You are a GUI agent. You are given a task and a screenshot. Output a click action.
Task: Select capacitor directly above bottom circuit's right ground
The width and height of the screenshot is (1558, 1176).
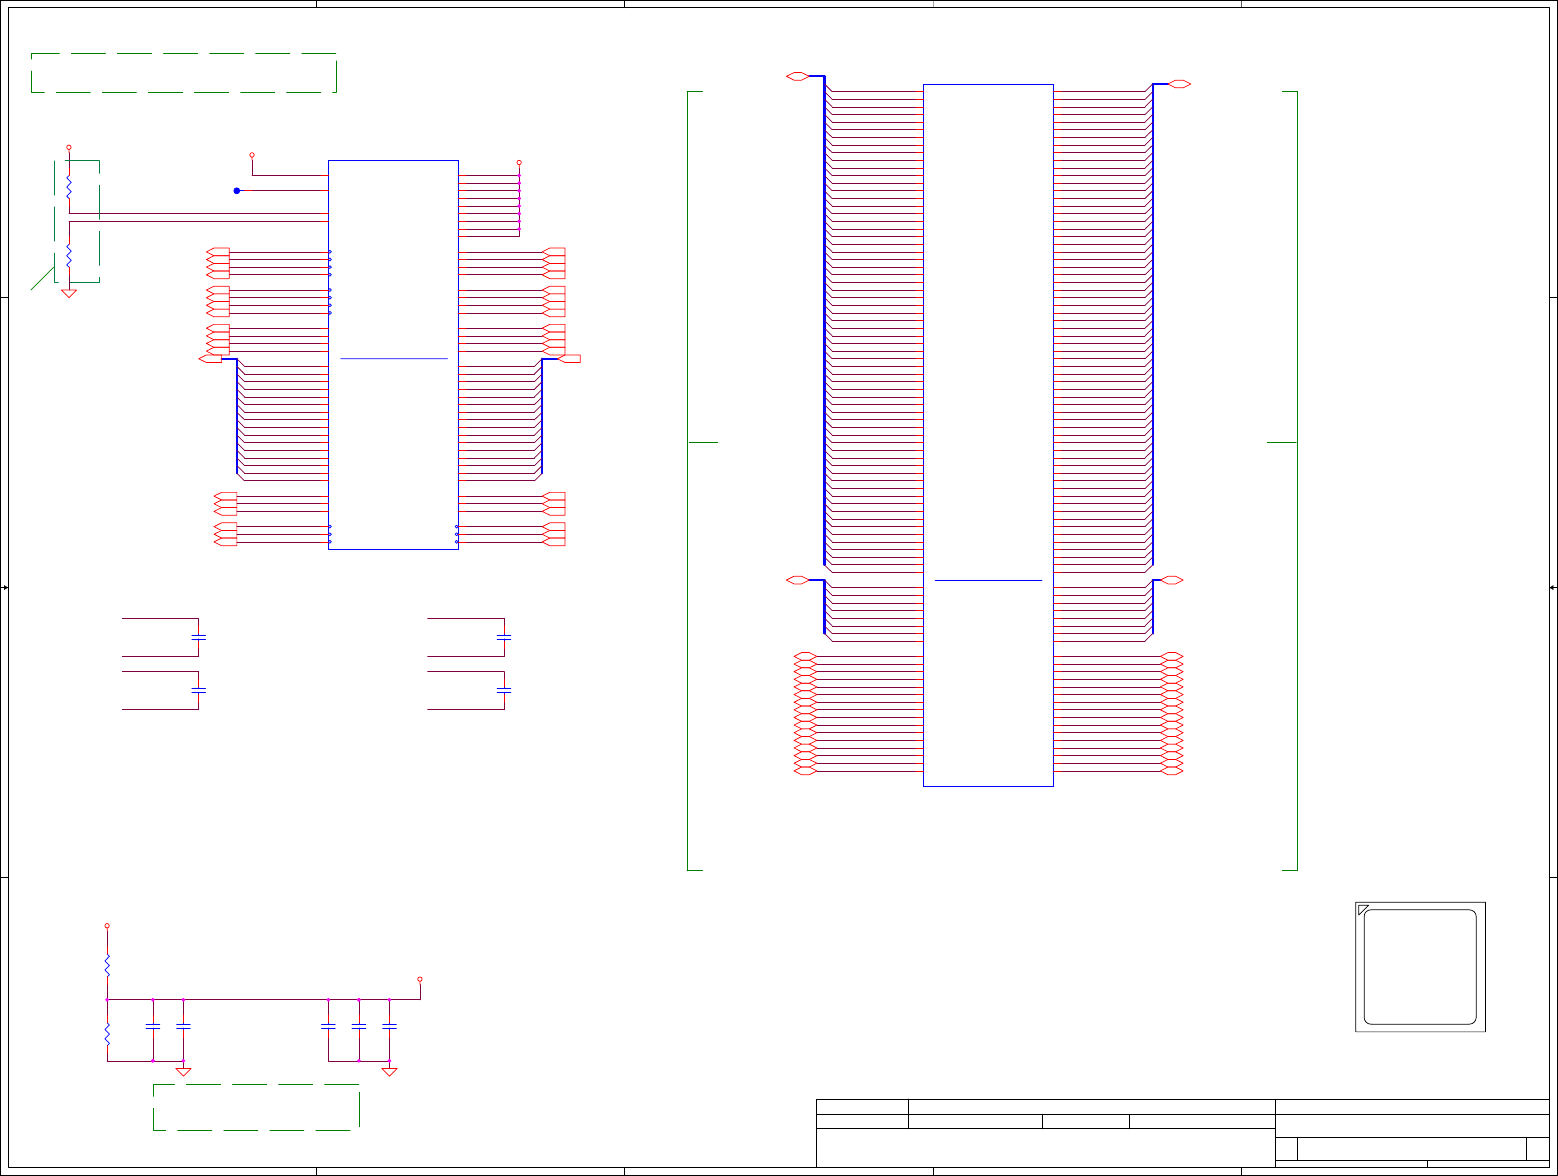390,1027
